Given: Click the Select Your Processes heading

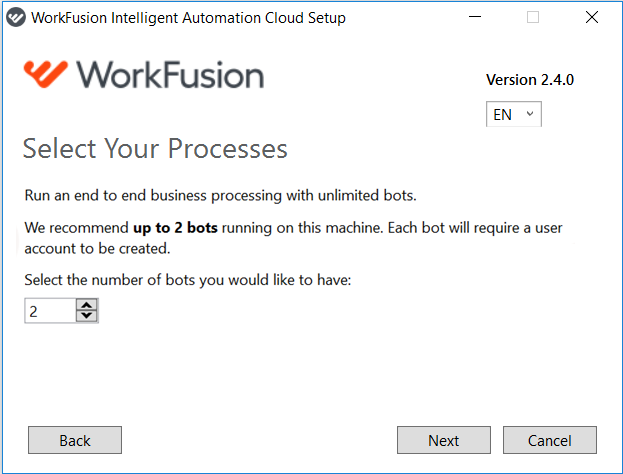Looking at the screenshot, I should 155,149.
